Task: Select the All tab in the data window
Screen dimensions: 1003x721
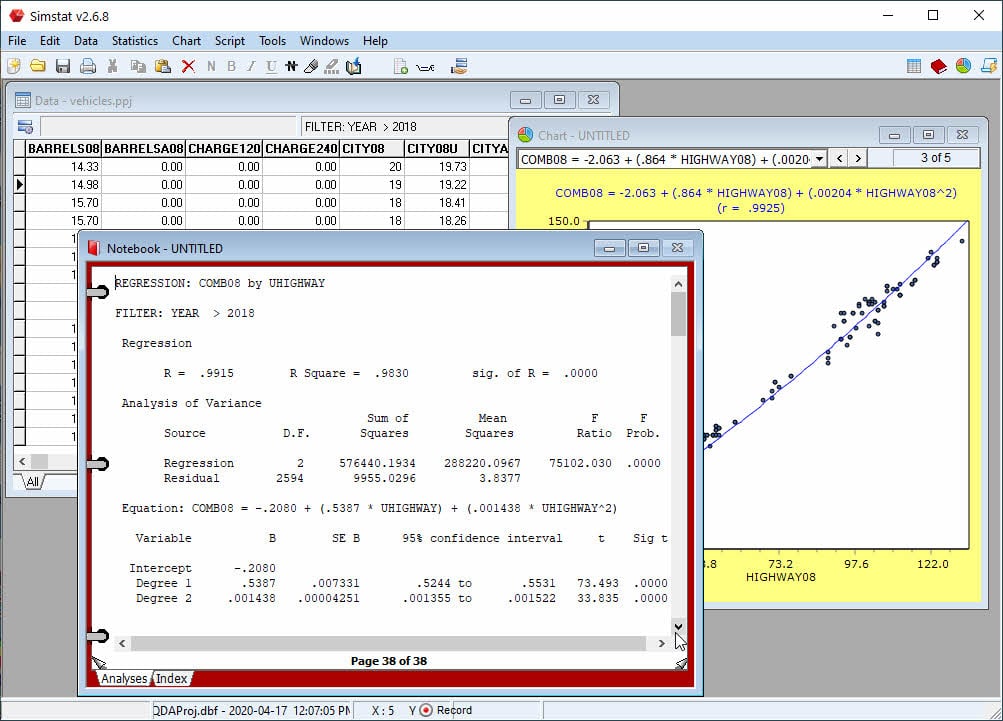Action: click(31, 481)
